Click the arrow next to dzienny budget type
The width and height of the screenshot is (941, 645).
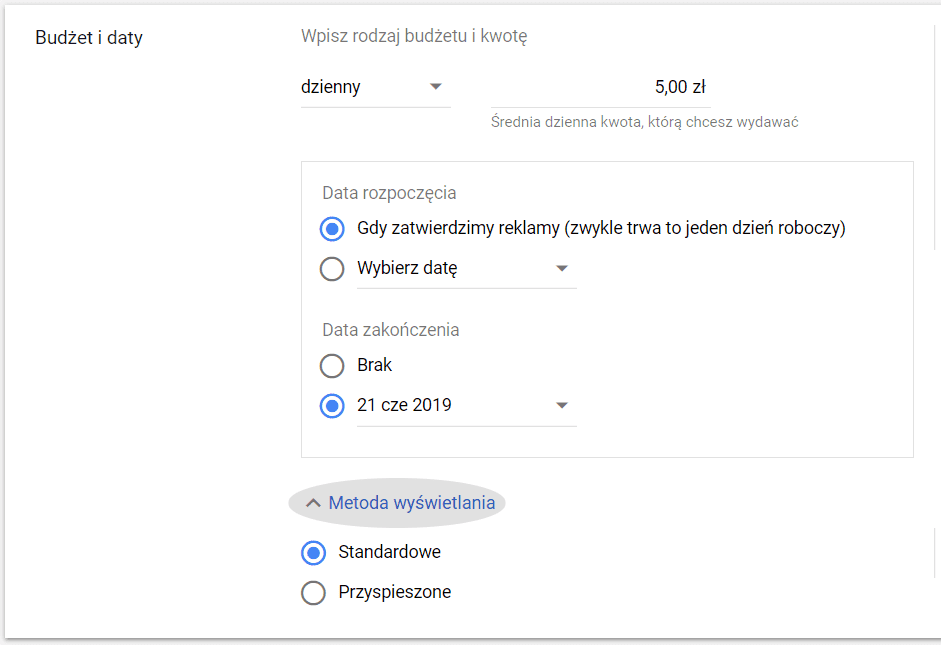tap(435, 87)
